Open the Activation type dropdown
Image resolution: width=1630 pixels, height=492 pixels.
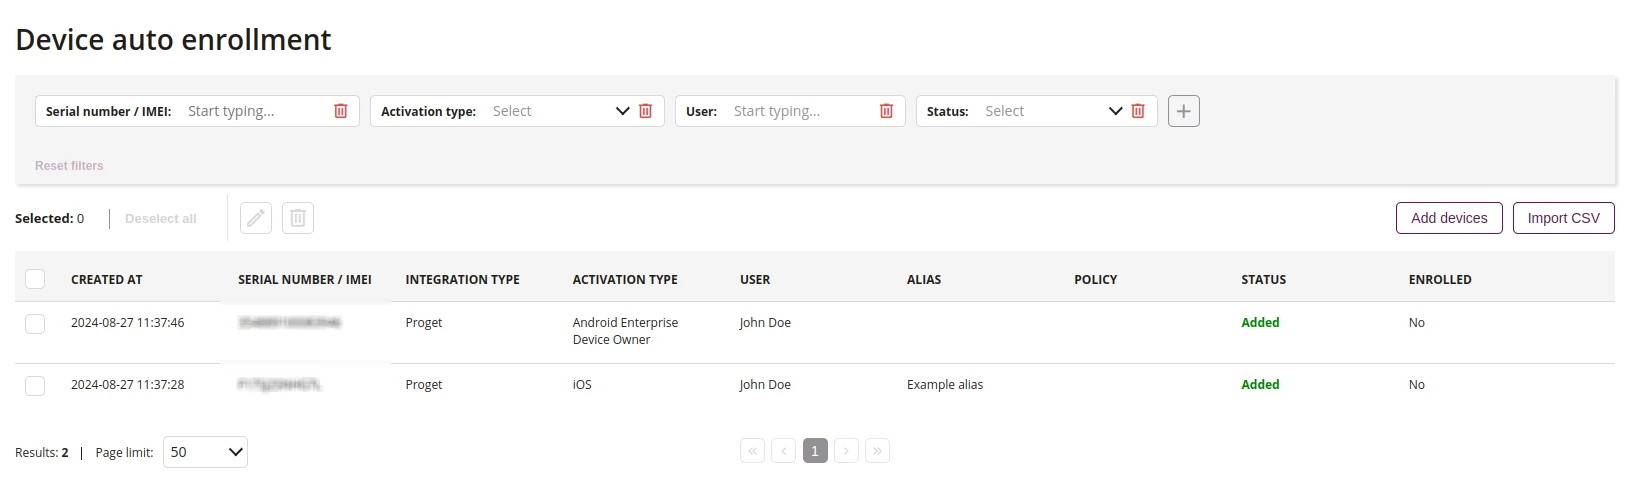pyautogui.click(x=560, y=111)
